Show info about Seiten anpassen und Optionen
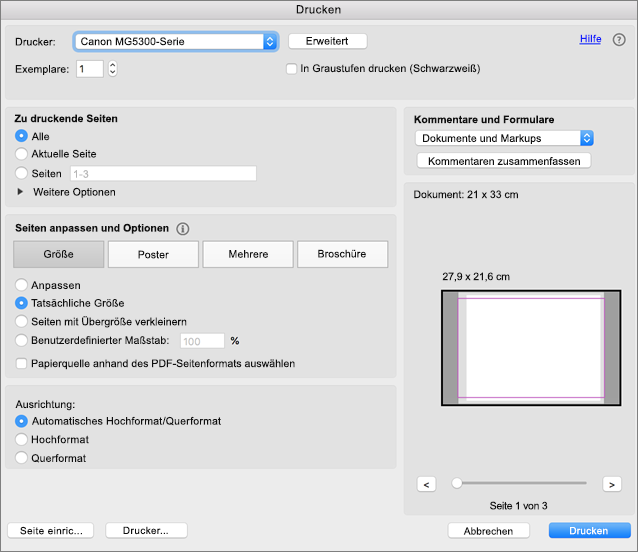 click(183, 229)
